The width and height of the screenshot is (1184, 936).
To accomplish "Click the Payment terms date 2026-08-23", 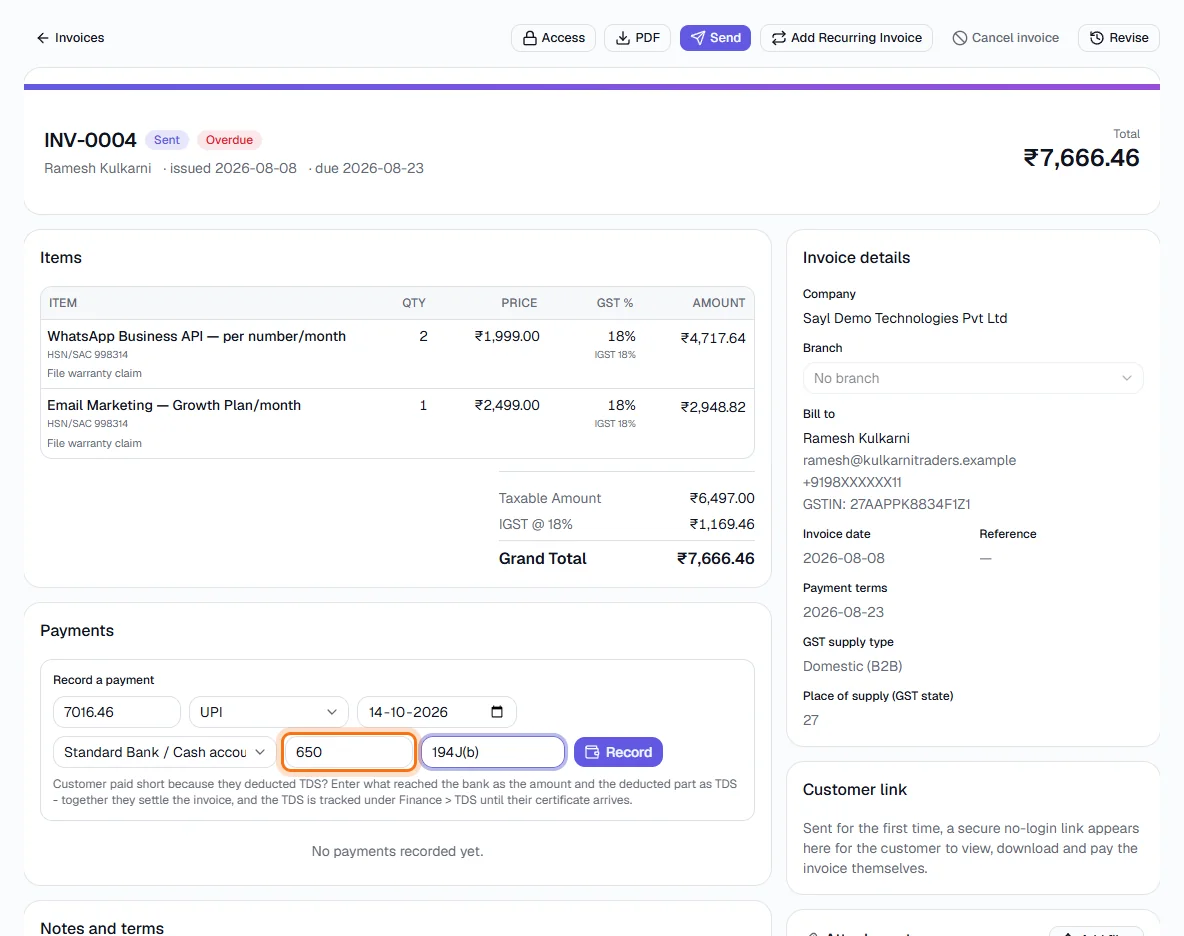I will (x=843, y=612).
